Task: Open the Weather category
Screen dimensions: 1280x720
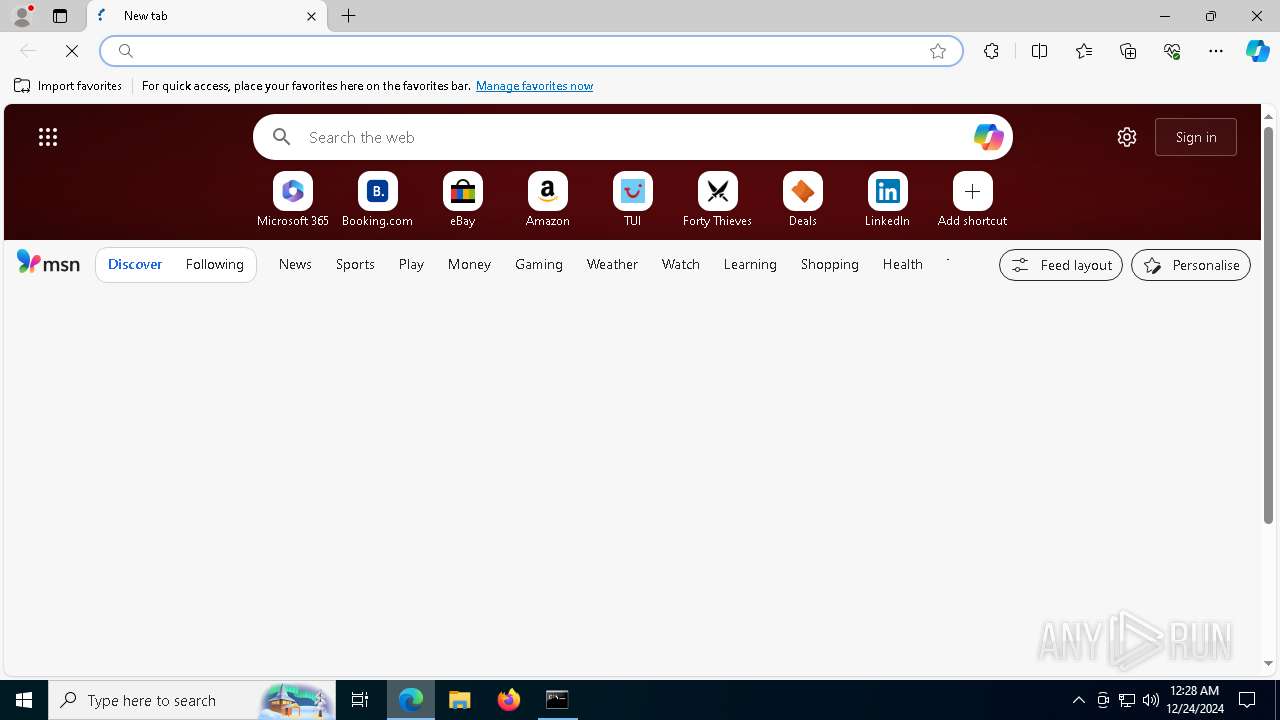Action: tap(612, 264)
